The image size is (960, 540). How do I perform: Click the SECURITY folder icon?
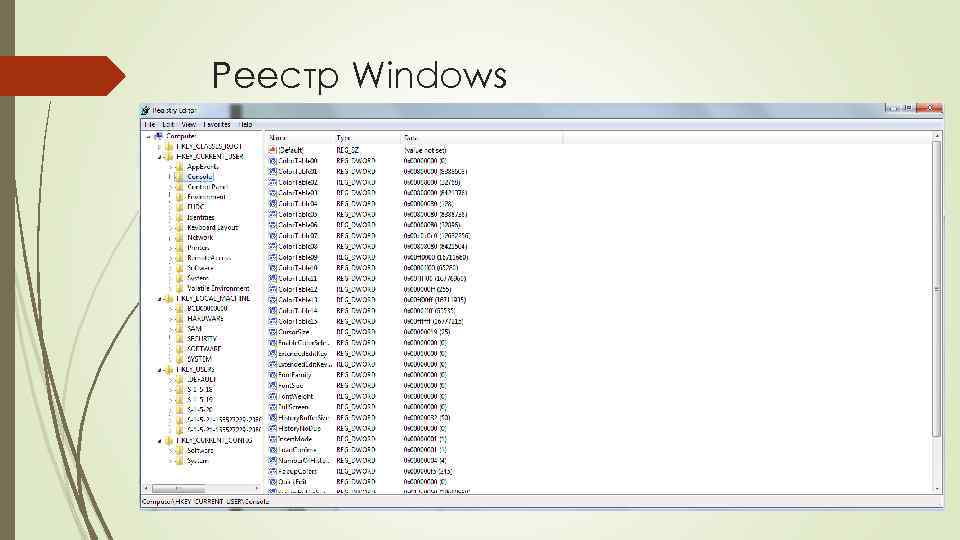pos(179,339)
